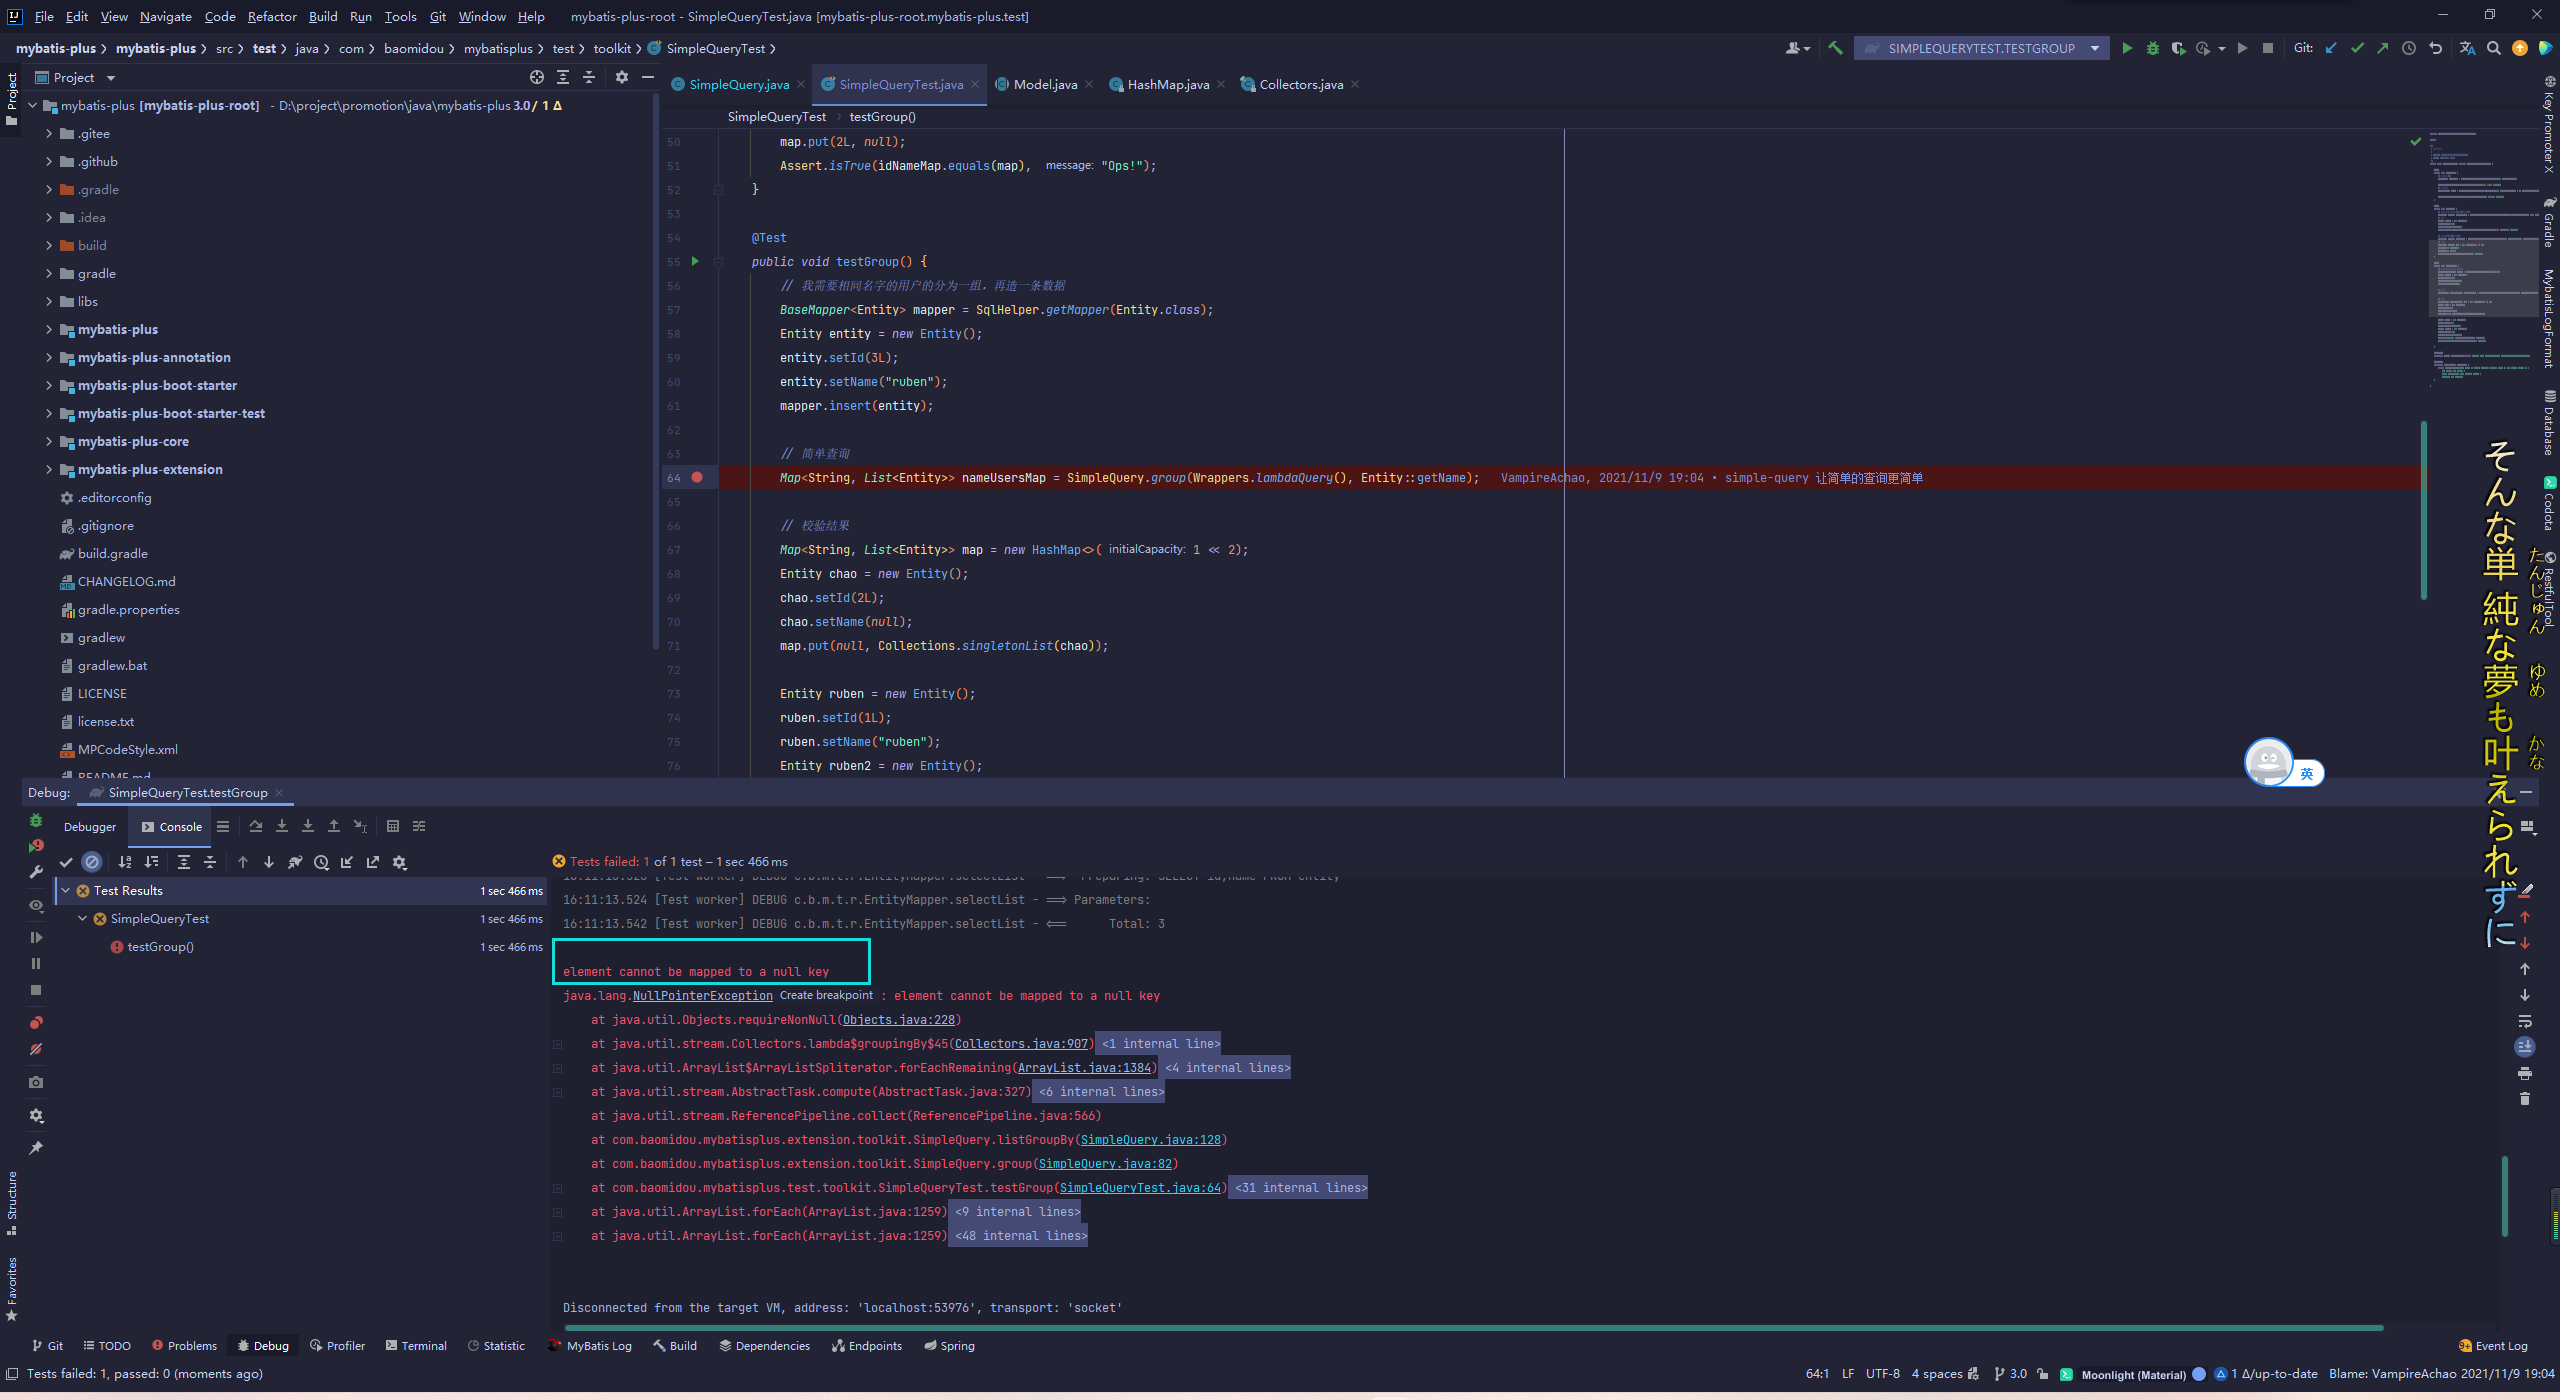
Task: Click the green Debug bug icon in the top toolbar
Action: tap(2152, 48)
